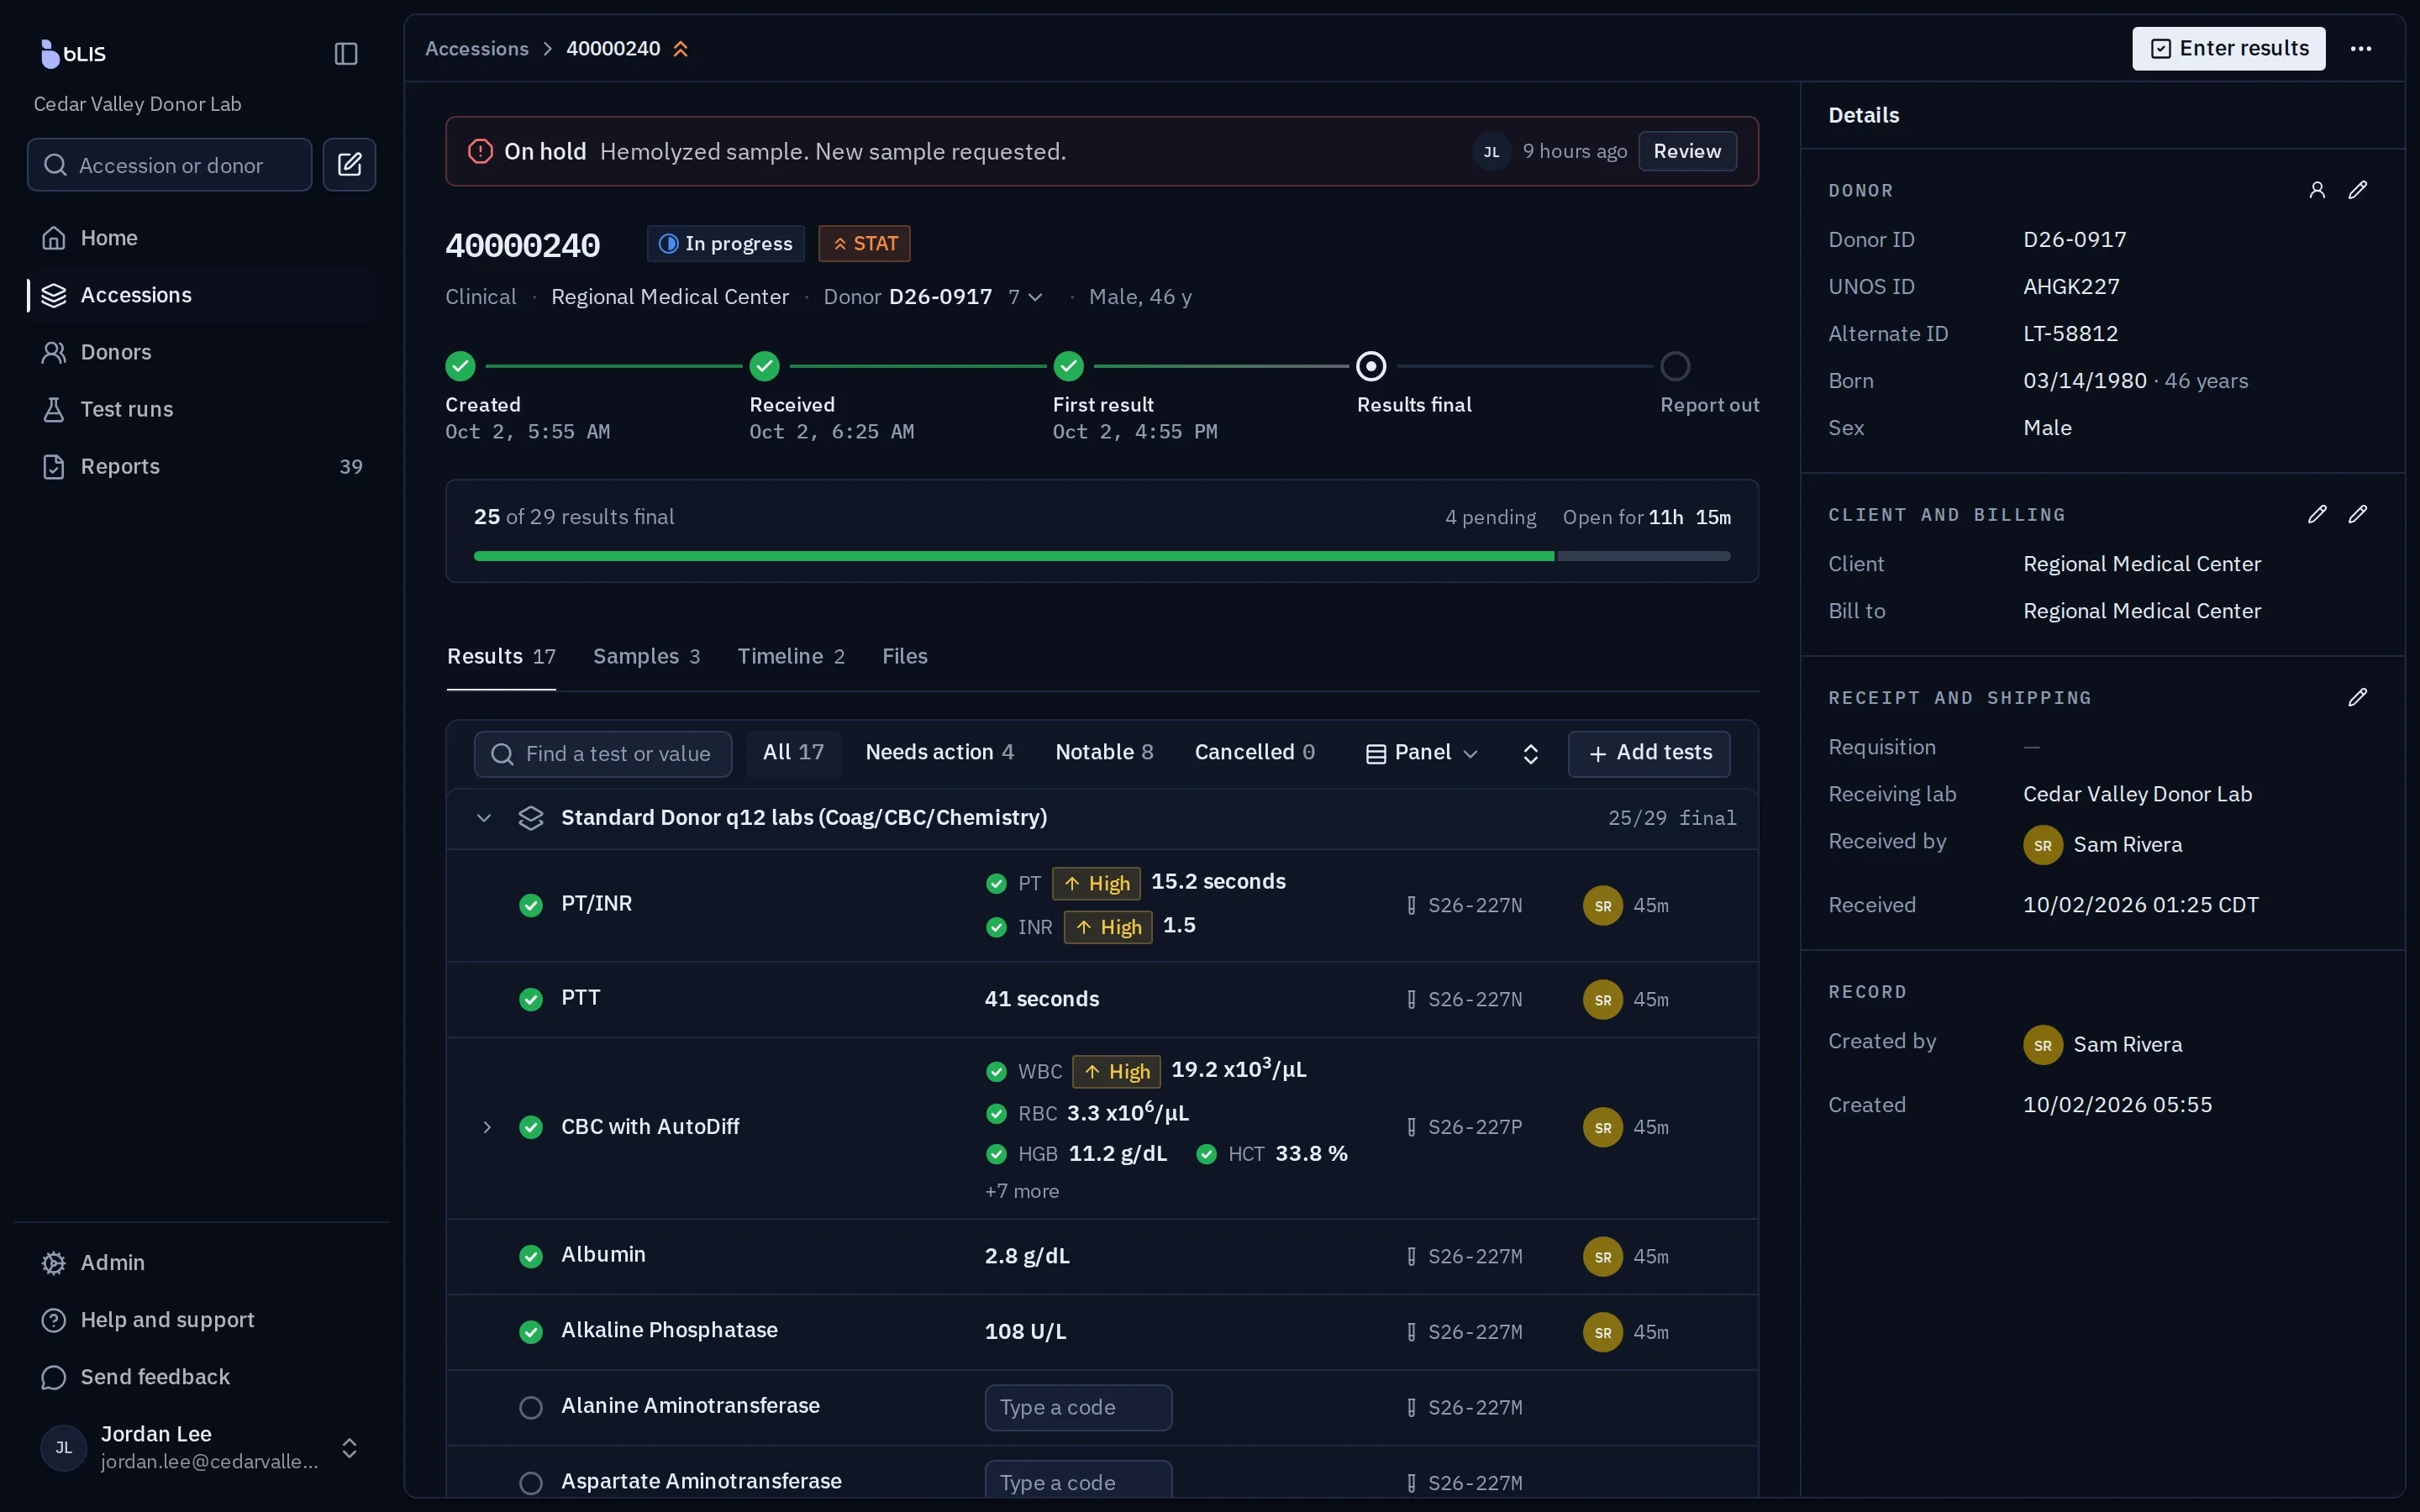Click Aspartate Aminotransferase pending status circle
The width and height of the screenshot is (2420, 1512).
(531, 1482)
